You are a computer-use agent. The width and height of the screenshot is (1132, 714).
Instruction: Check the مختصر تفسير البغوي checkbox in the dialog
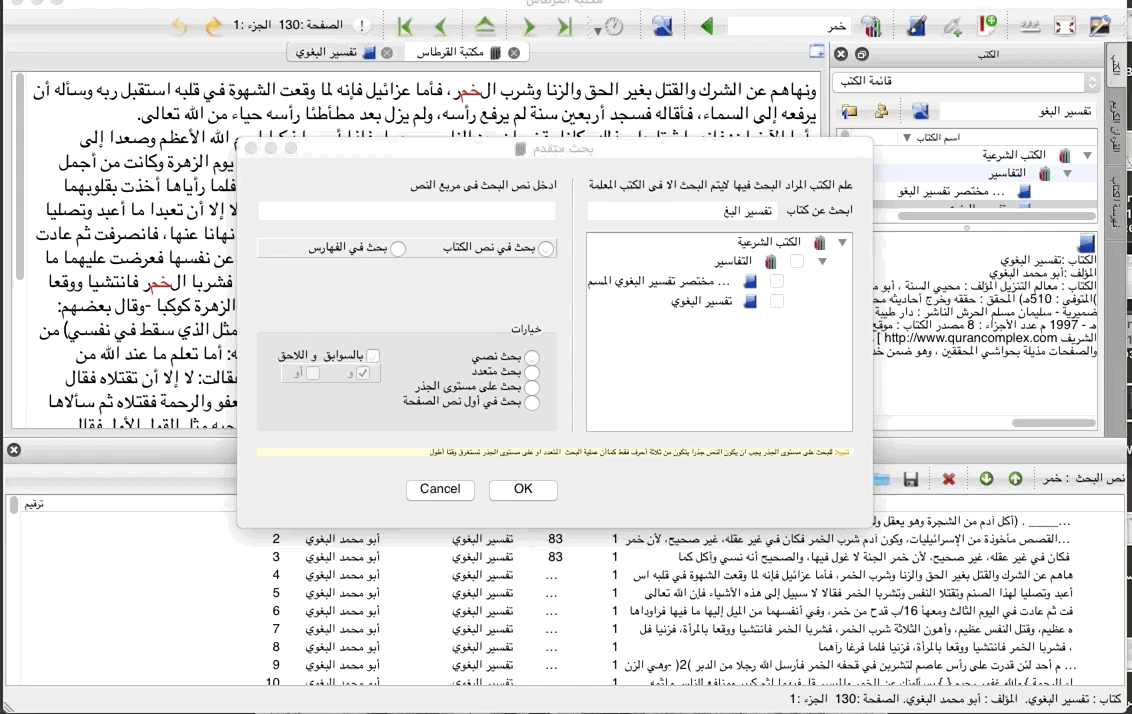(776, 281)
